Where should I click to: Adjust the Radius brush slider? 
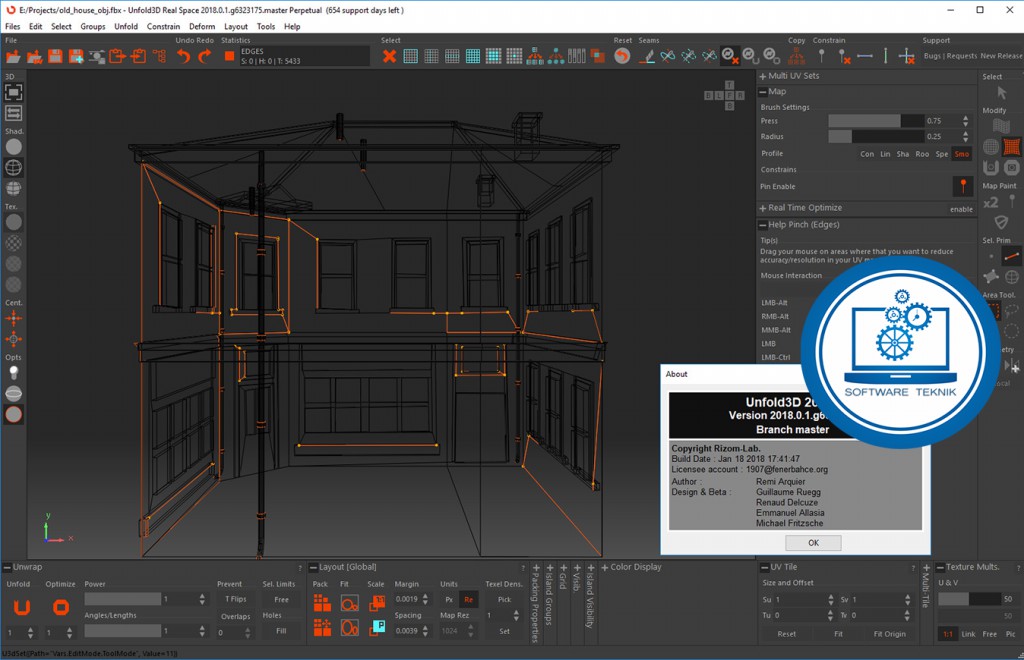coord(875,136)
